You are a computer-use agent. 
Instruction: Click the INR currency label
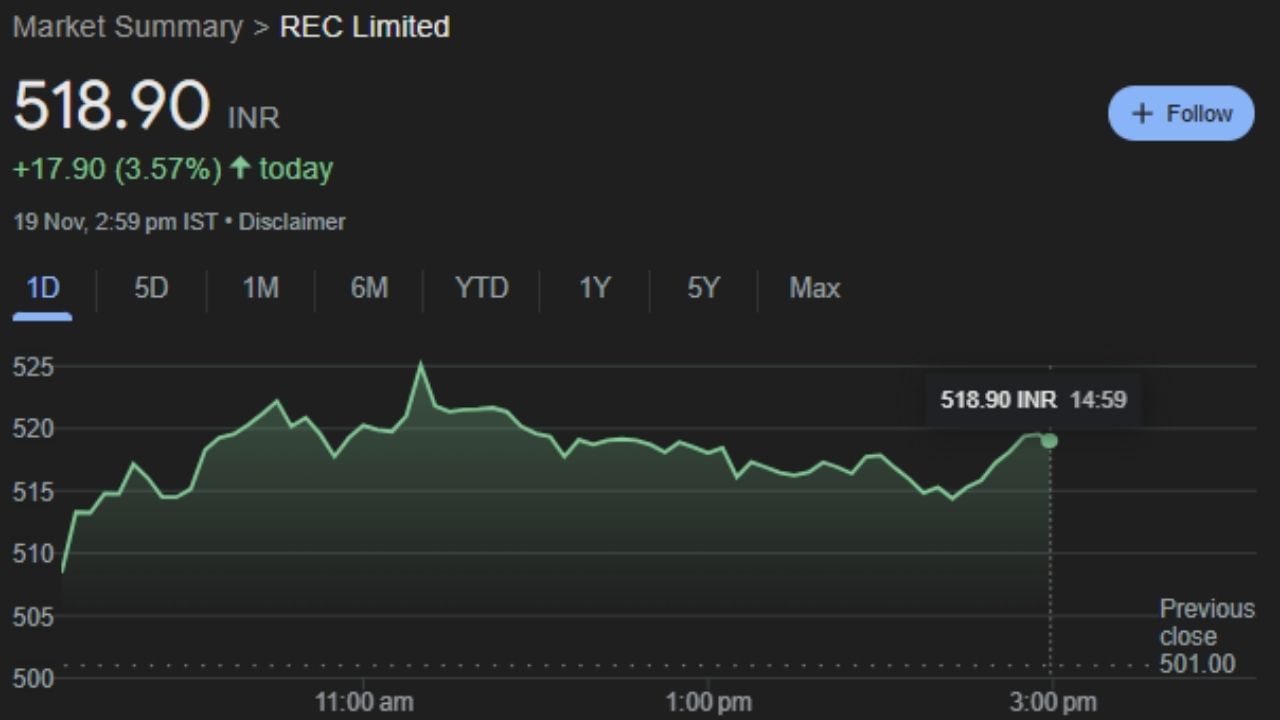click(x=254, y=119)
